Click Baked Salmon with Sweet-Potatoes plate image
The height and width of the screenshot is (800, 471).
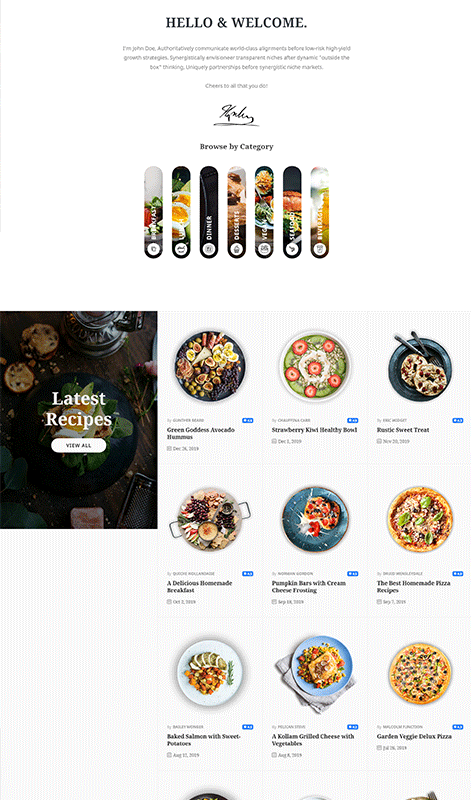[x=209, y=673]
